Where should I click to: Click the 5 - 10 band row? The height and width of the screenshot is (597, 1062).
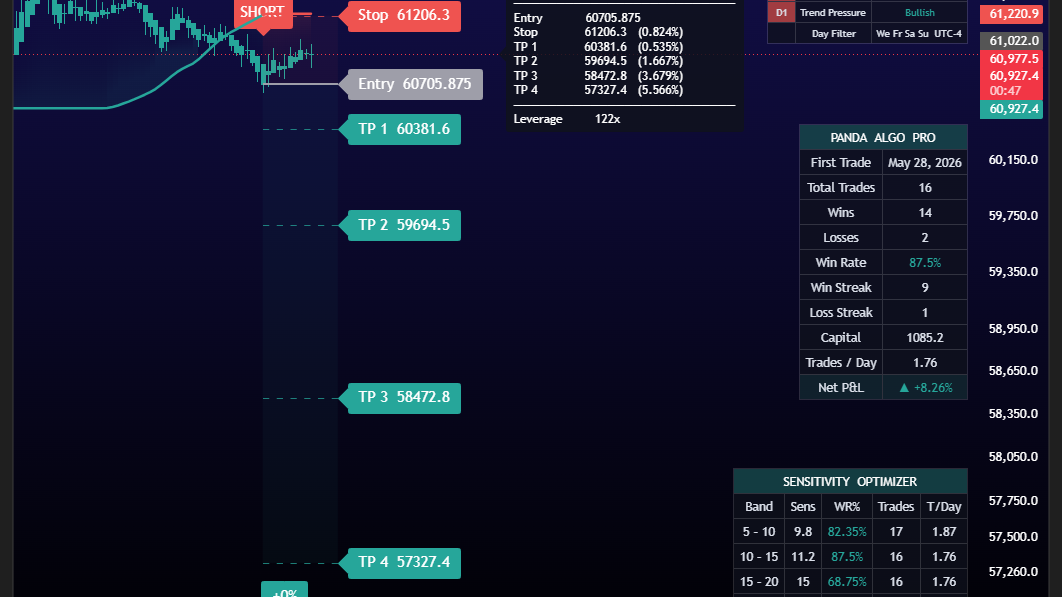pyautogui.click(x=850, y=532)
